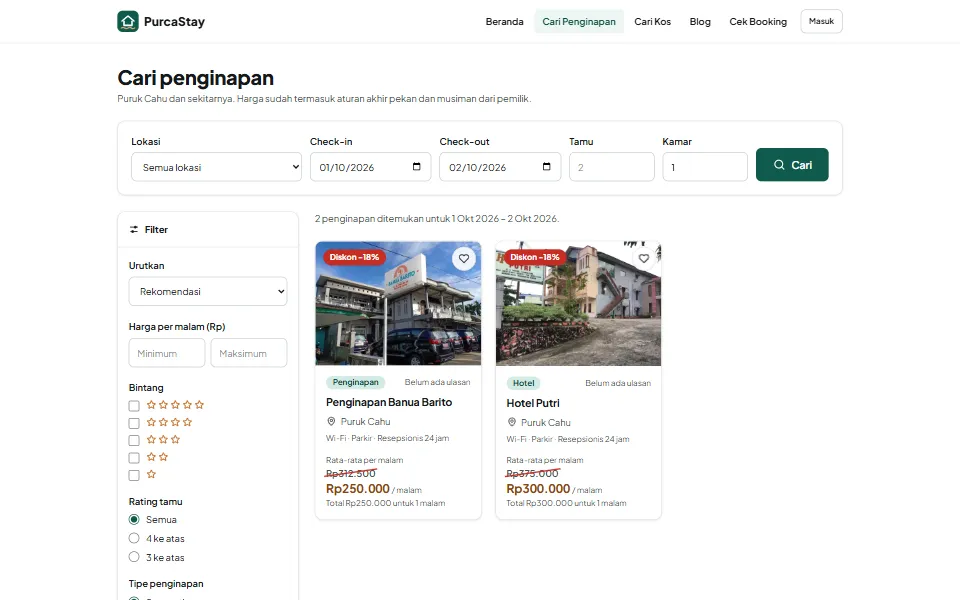Click the Filter sliders icon
This screenshot has height=600, width=960.
tap(134, 230)
